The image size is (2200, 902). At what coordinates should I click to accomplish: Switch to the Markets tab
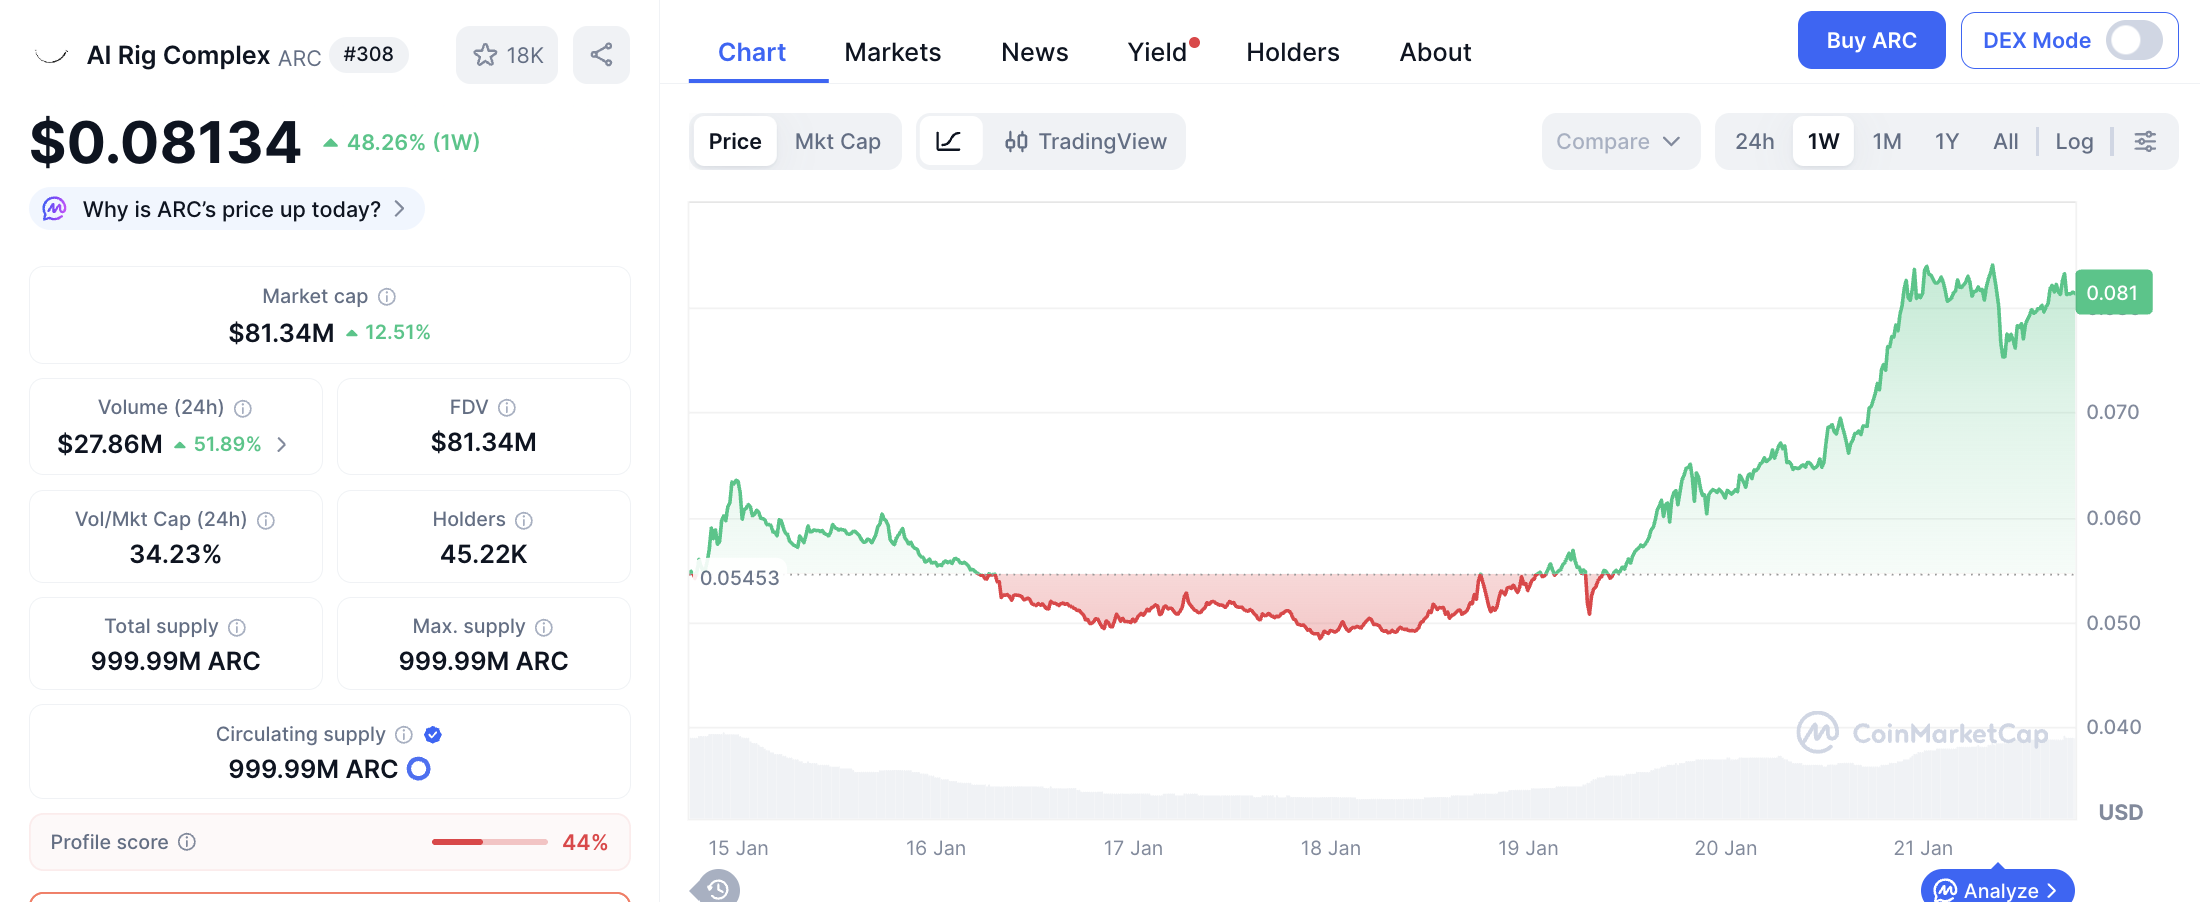pyautogui.click(x=892, y=52)
